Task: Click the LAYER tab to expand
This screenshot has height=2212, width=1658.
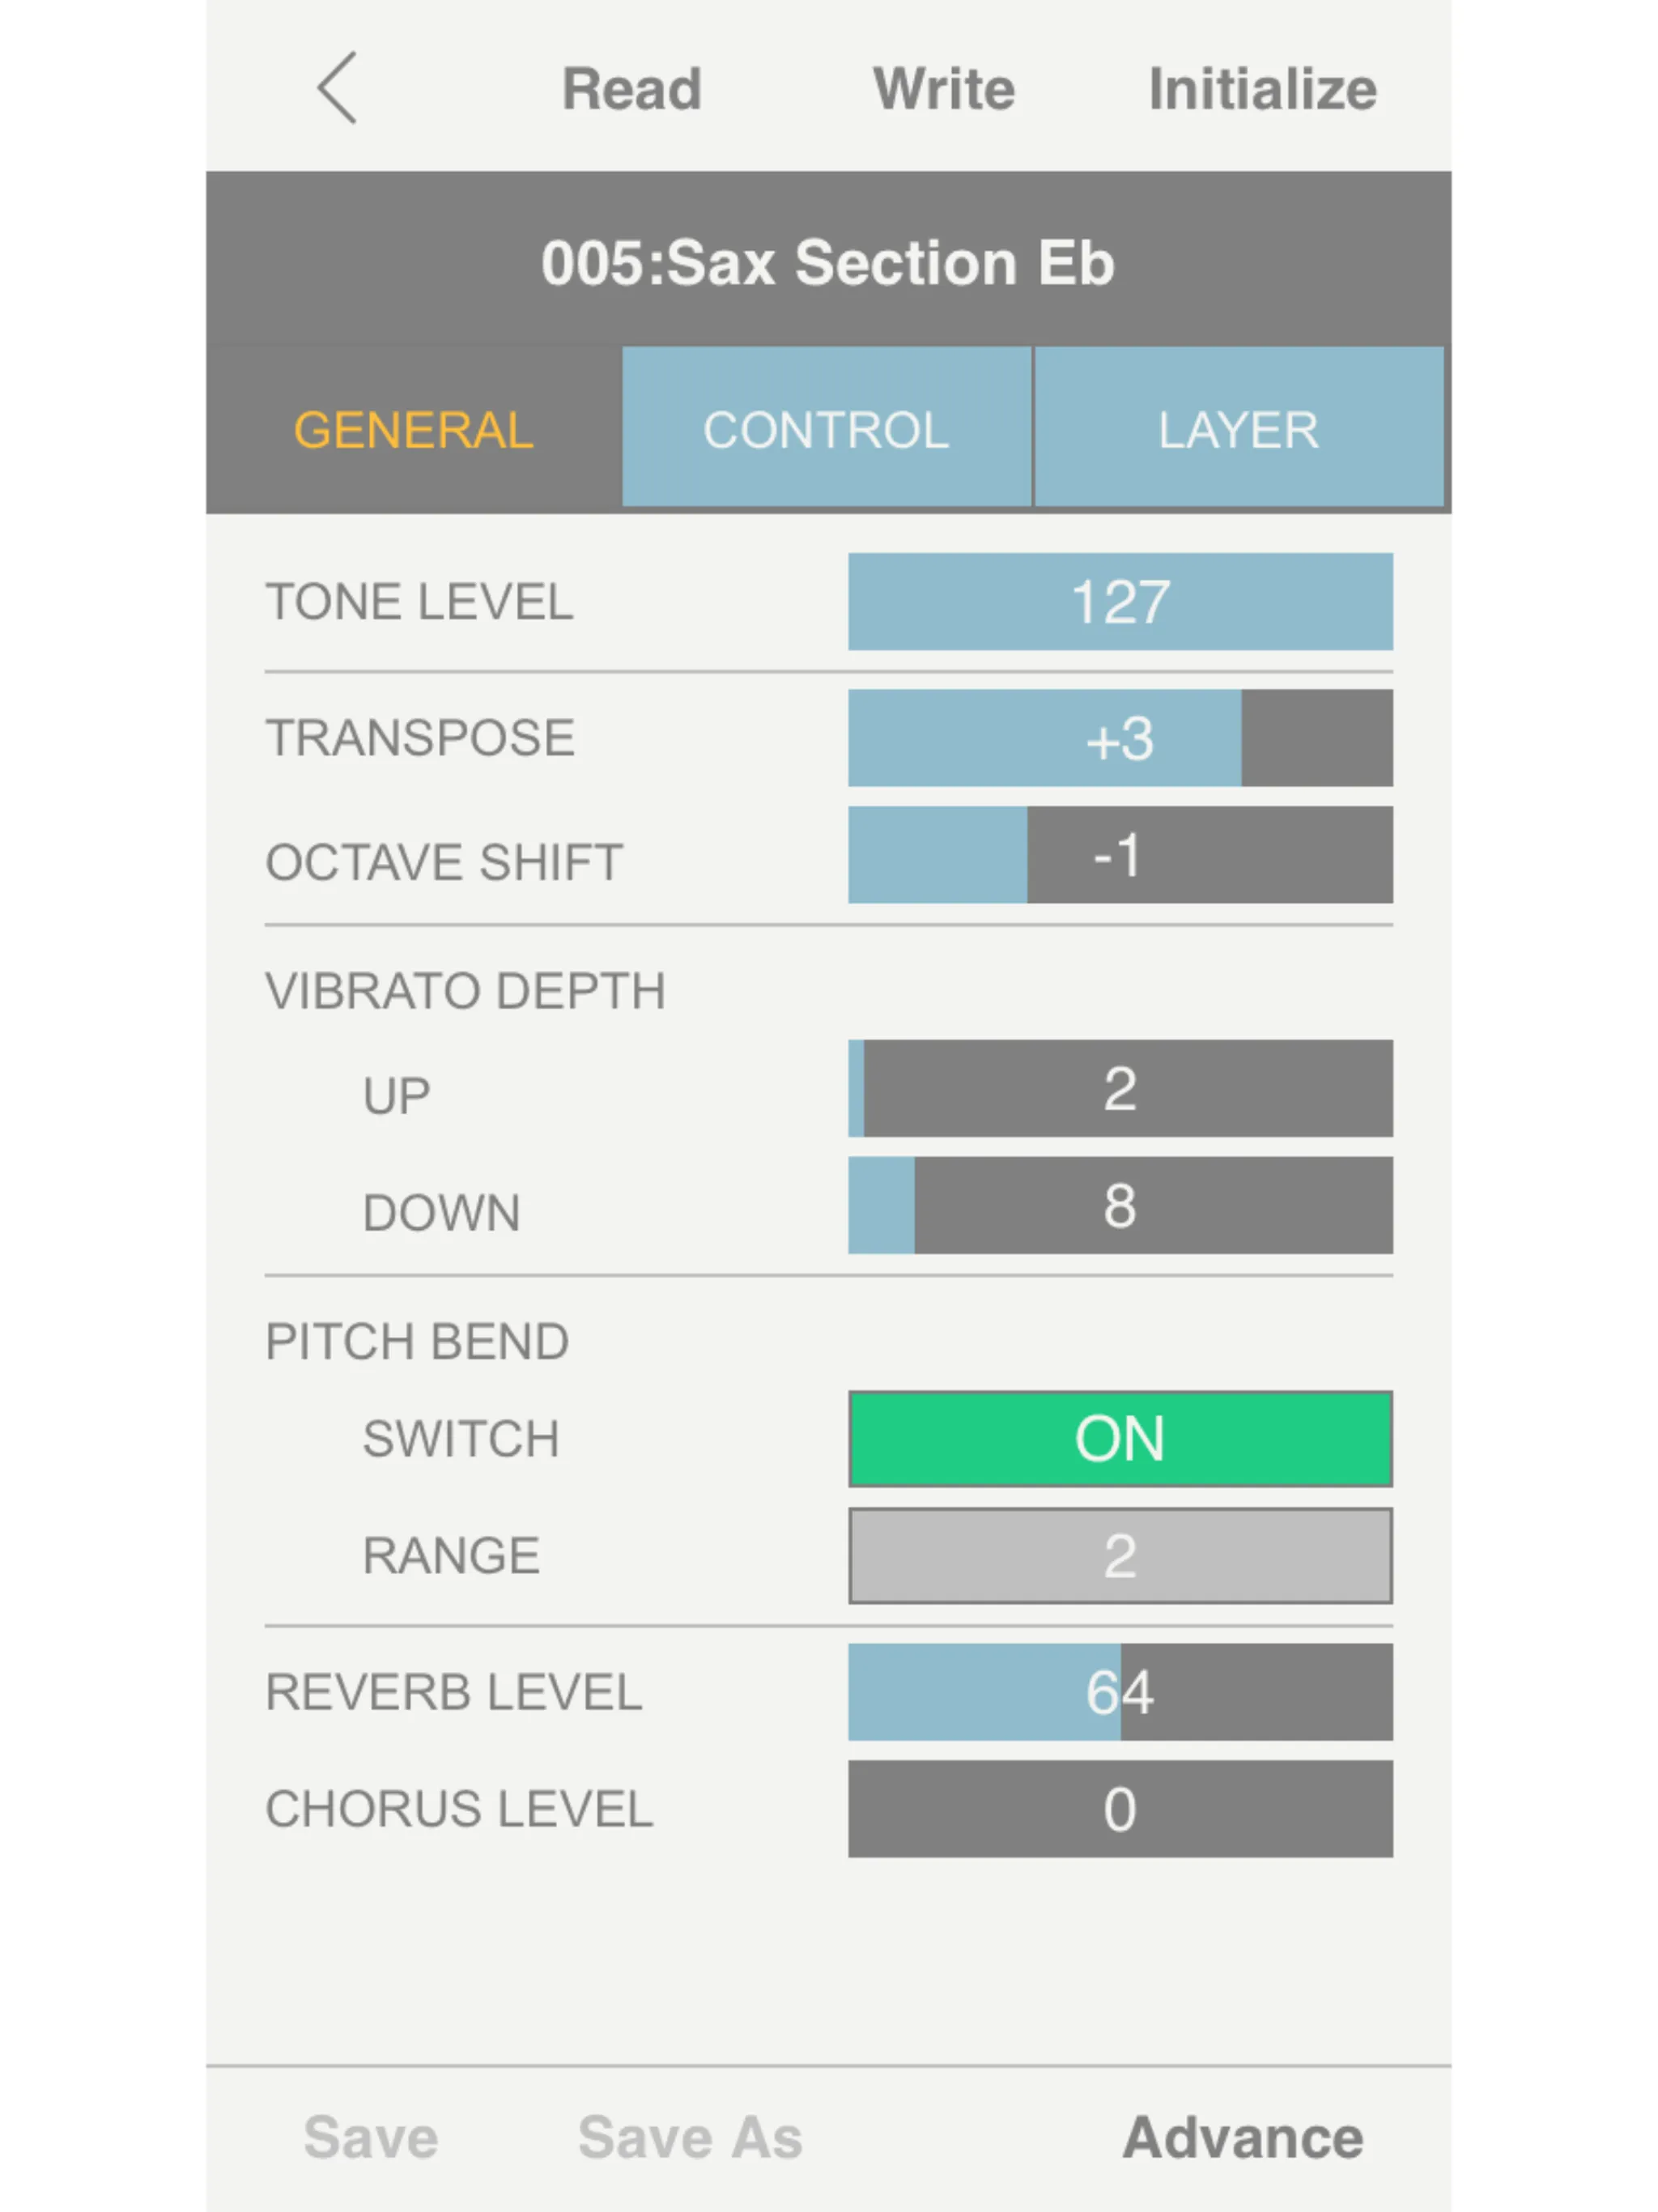Action: pos(1242,427)
